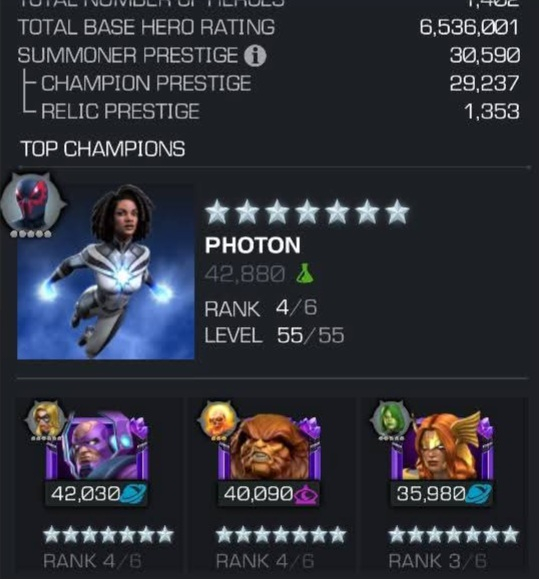This screenshot has height=579, width=539.
Task: Select the Relic Prestige row
Action: [x=270, y=111]
